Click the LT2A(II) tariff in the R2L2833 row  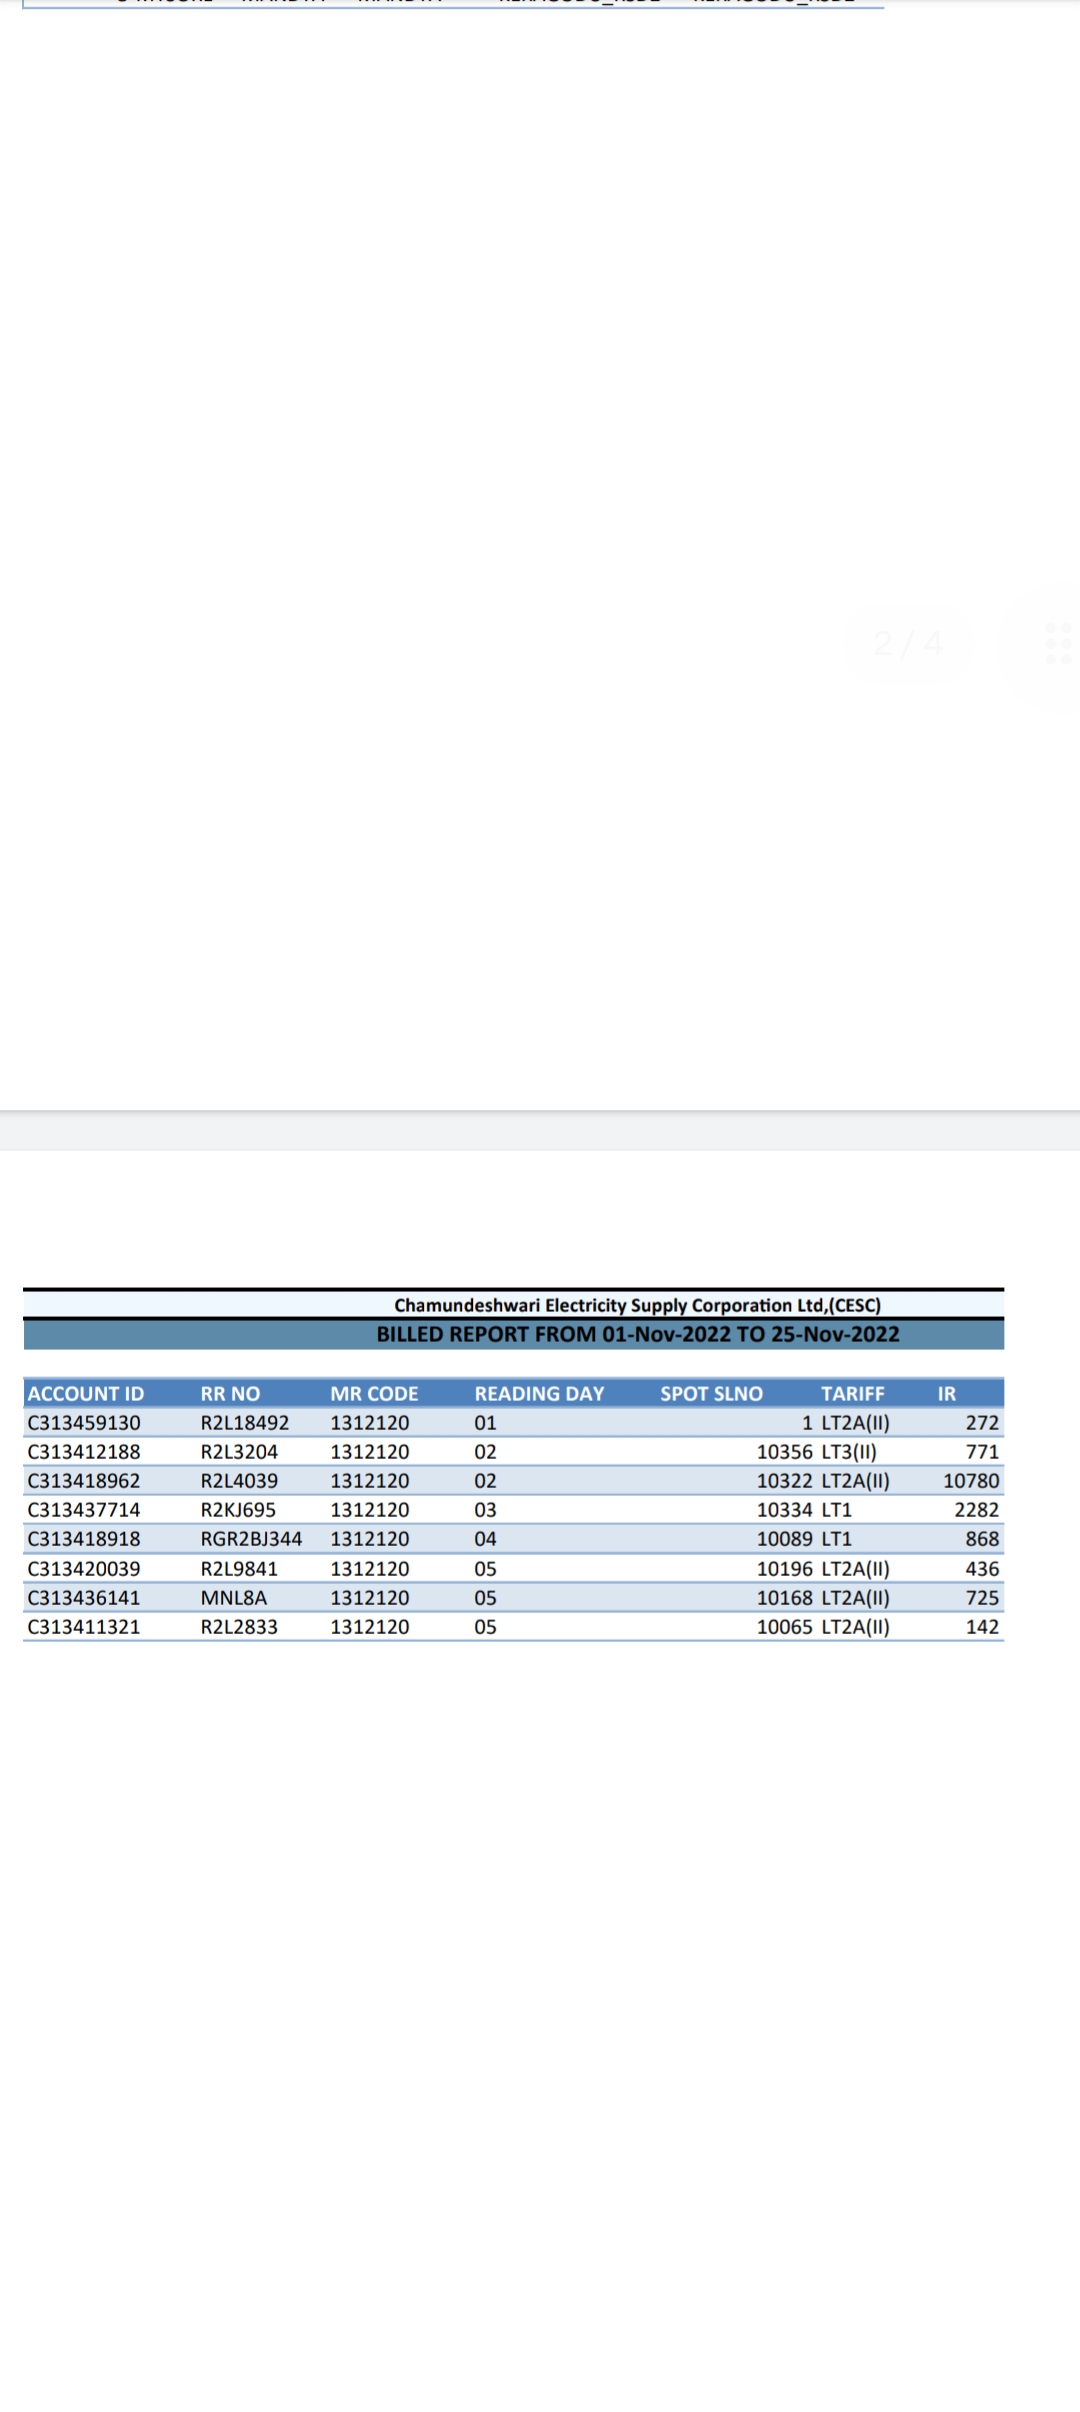[x=855, y=1626]
